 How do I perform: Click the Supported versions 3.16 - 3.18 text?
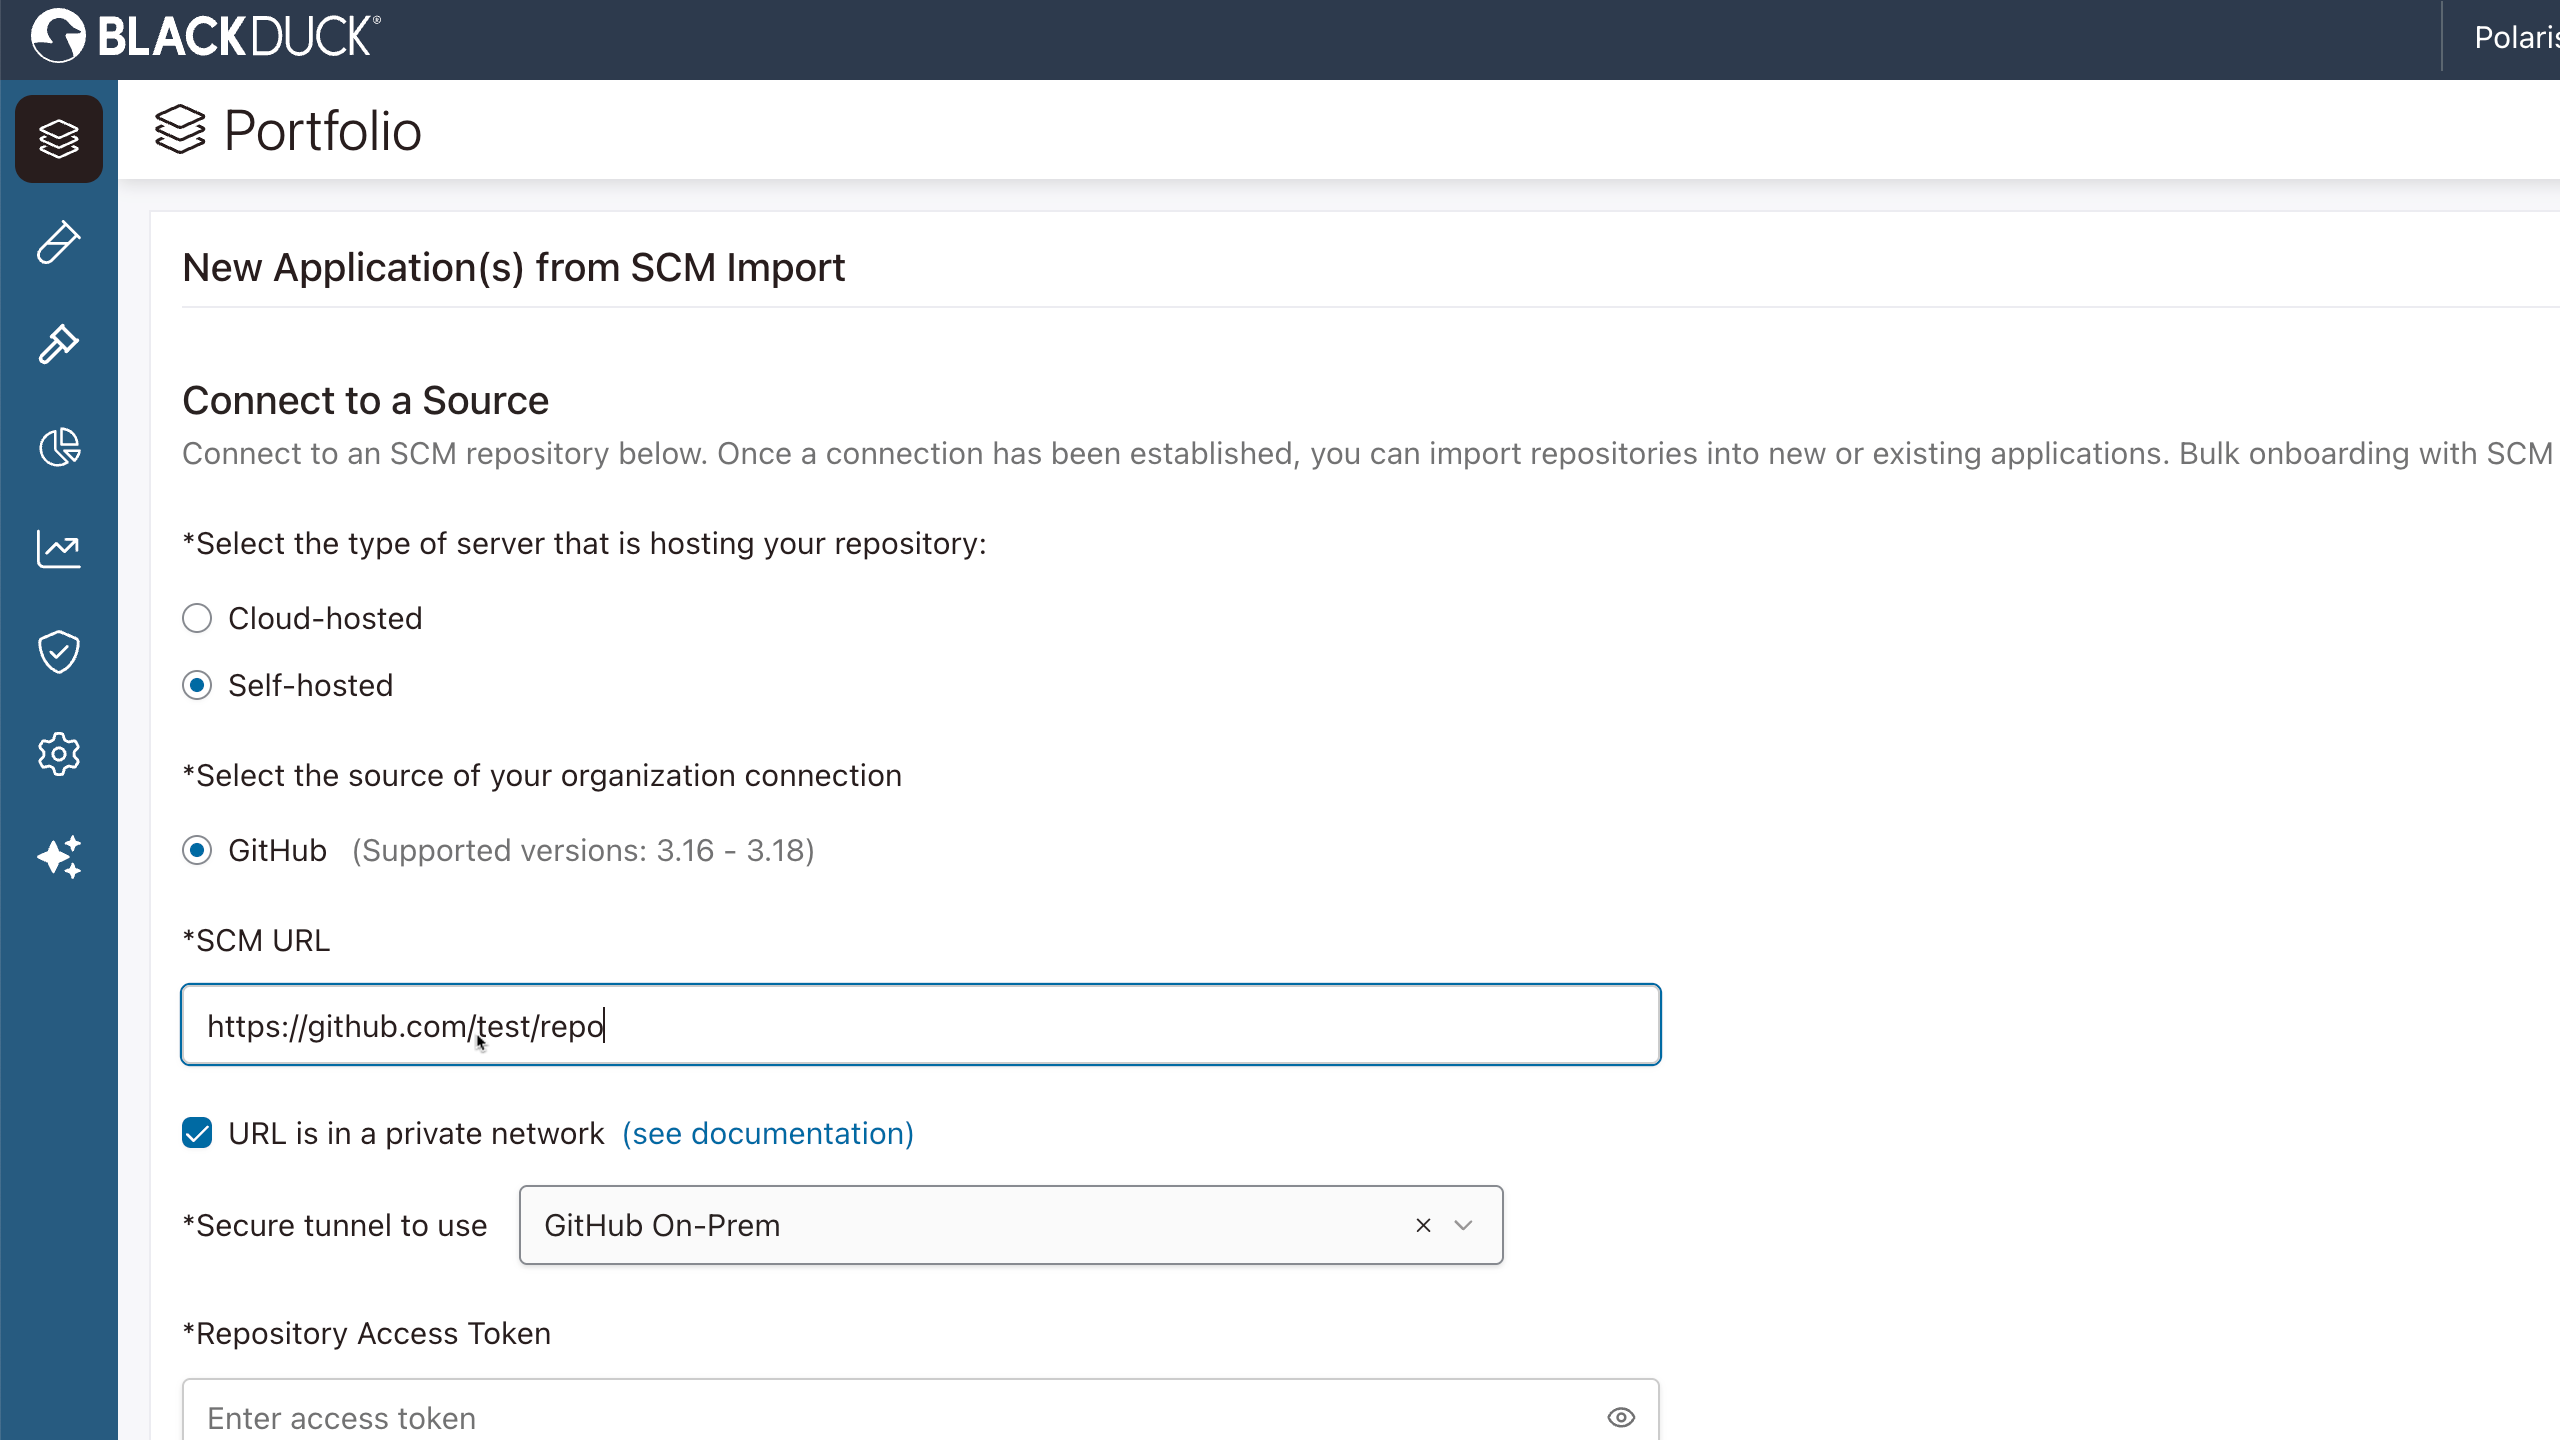coord(583,850)
